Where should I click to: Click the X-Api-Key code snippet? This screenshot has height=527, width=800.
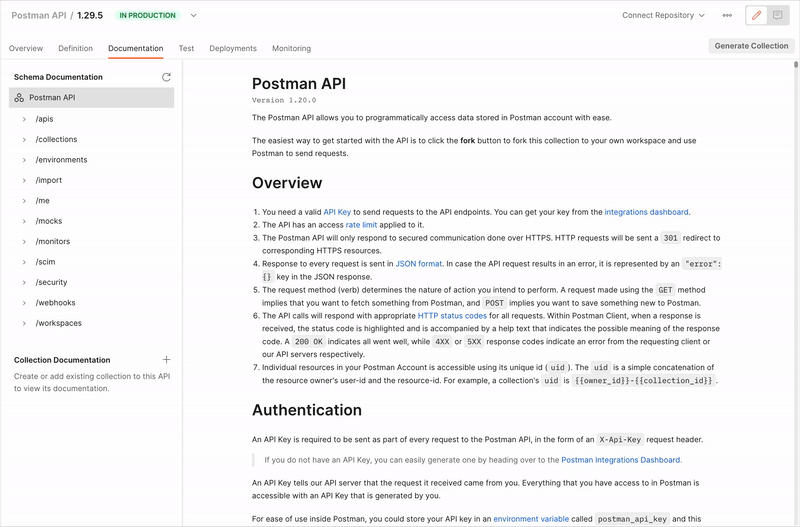tap(620, 440)
